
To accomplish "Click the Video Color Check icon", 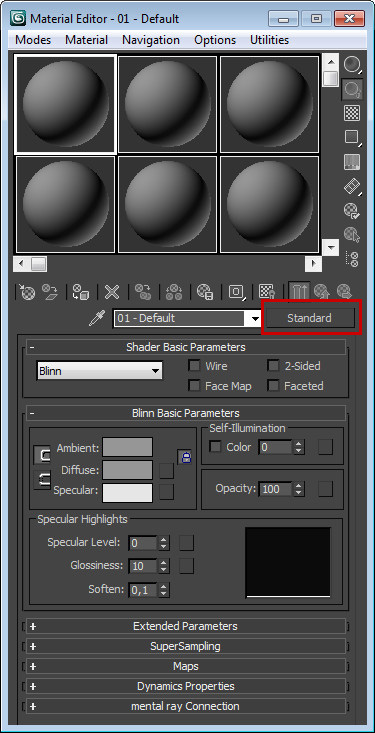I will tap(352, 162).
